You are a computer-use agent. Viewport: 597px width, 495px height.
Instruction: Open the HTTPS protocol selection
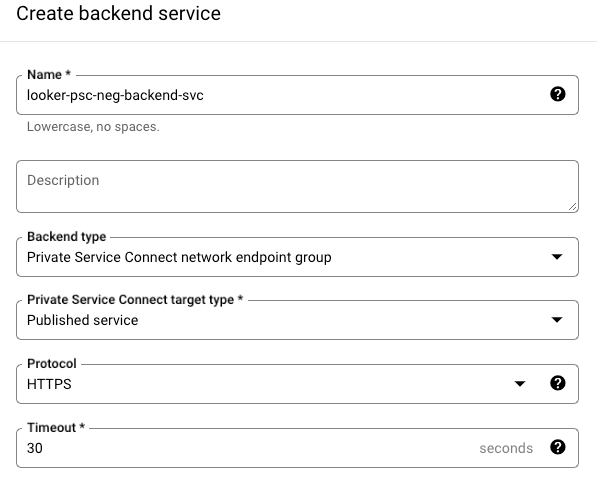[x=49, y=384]
